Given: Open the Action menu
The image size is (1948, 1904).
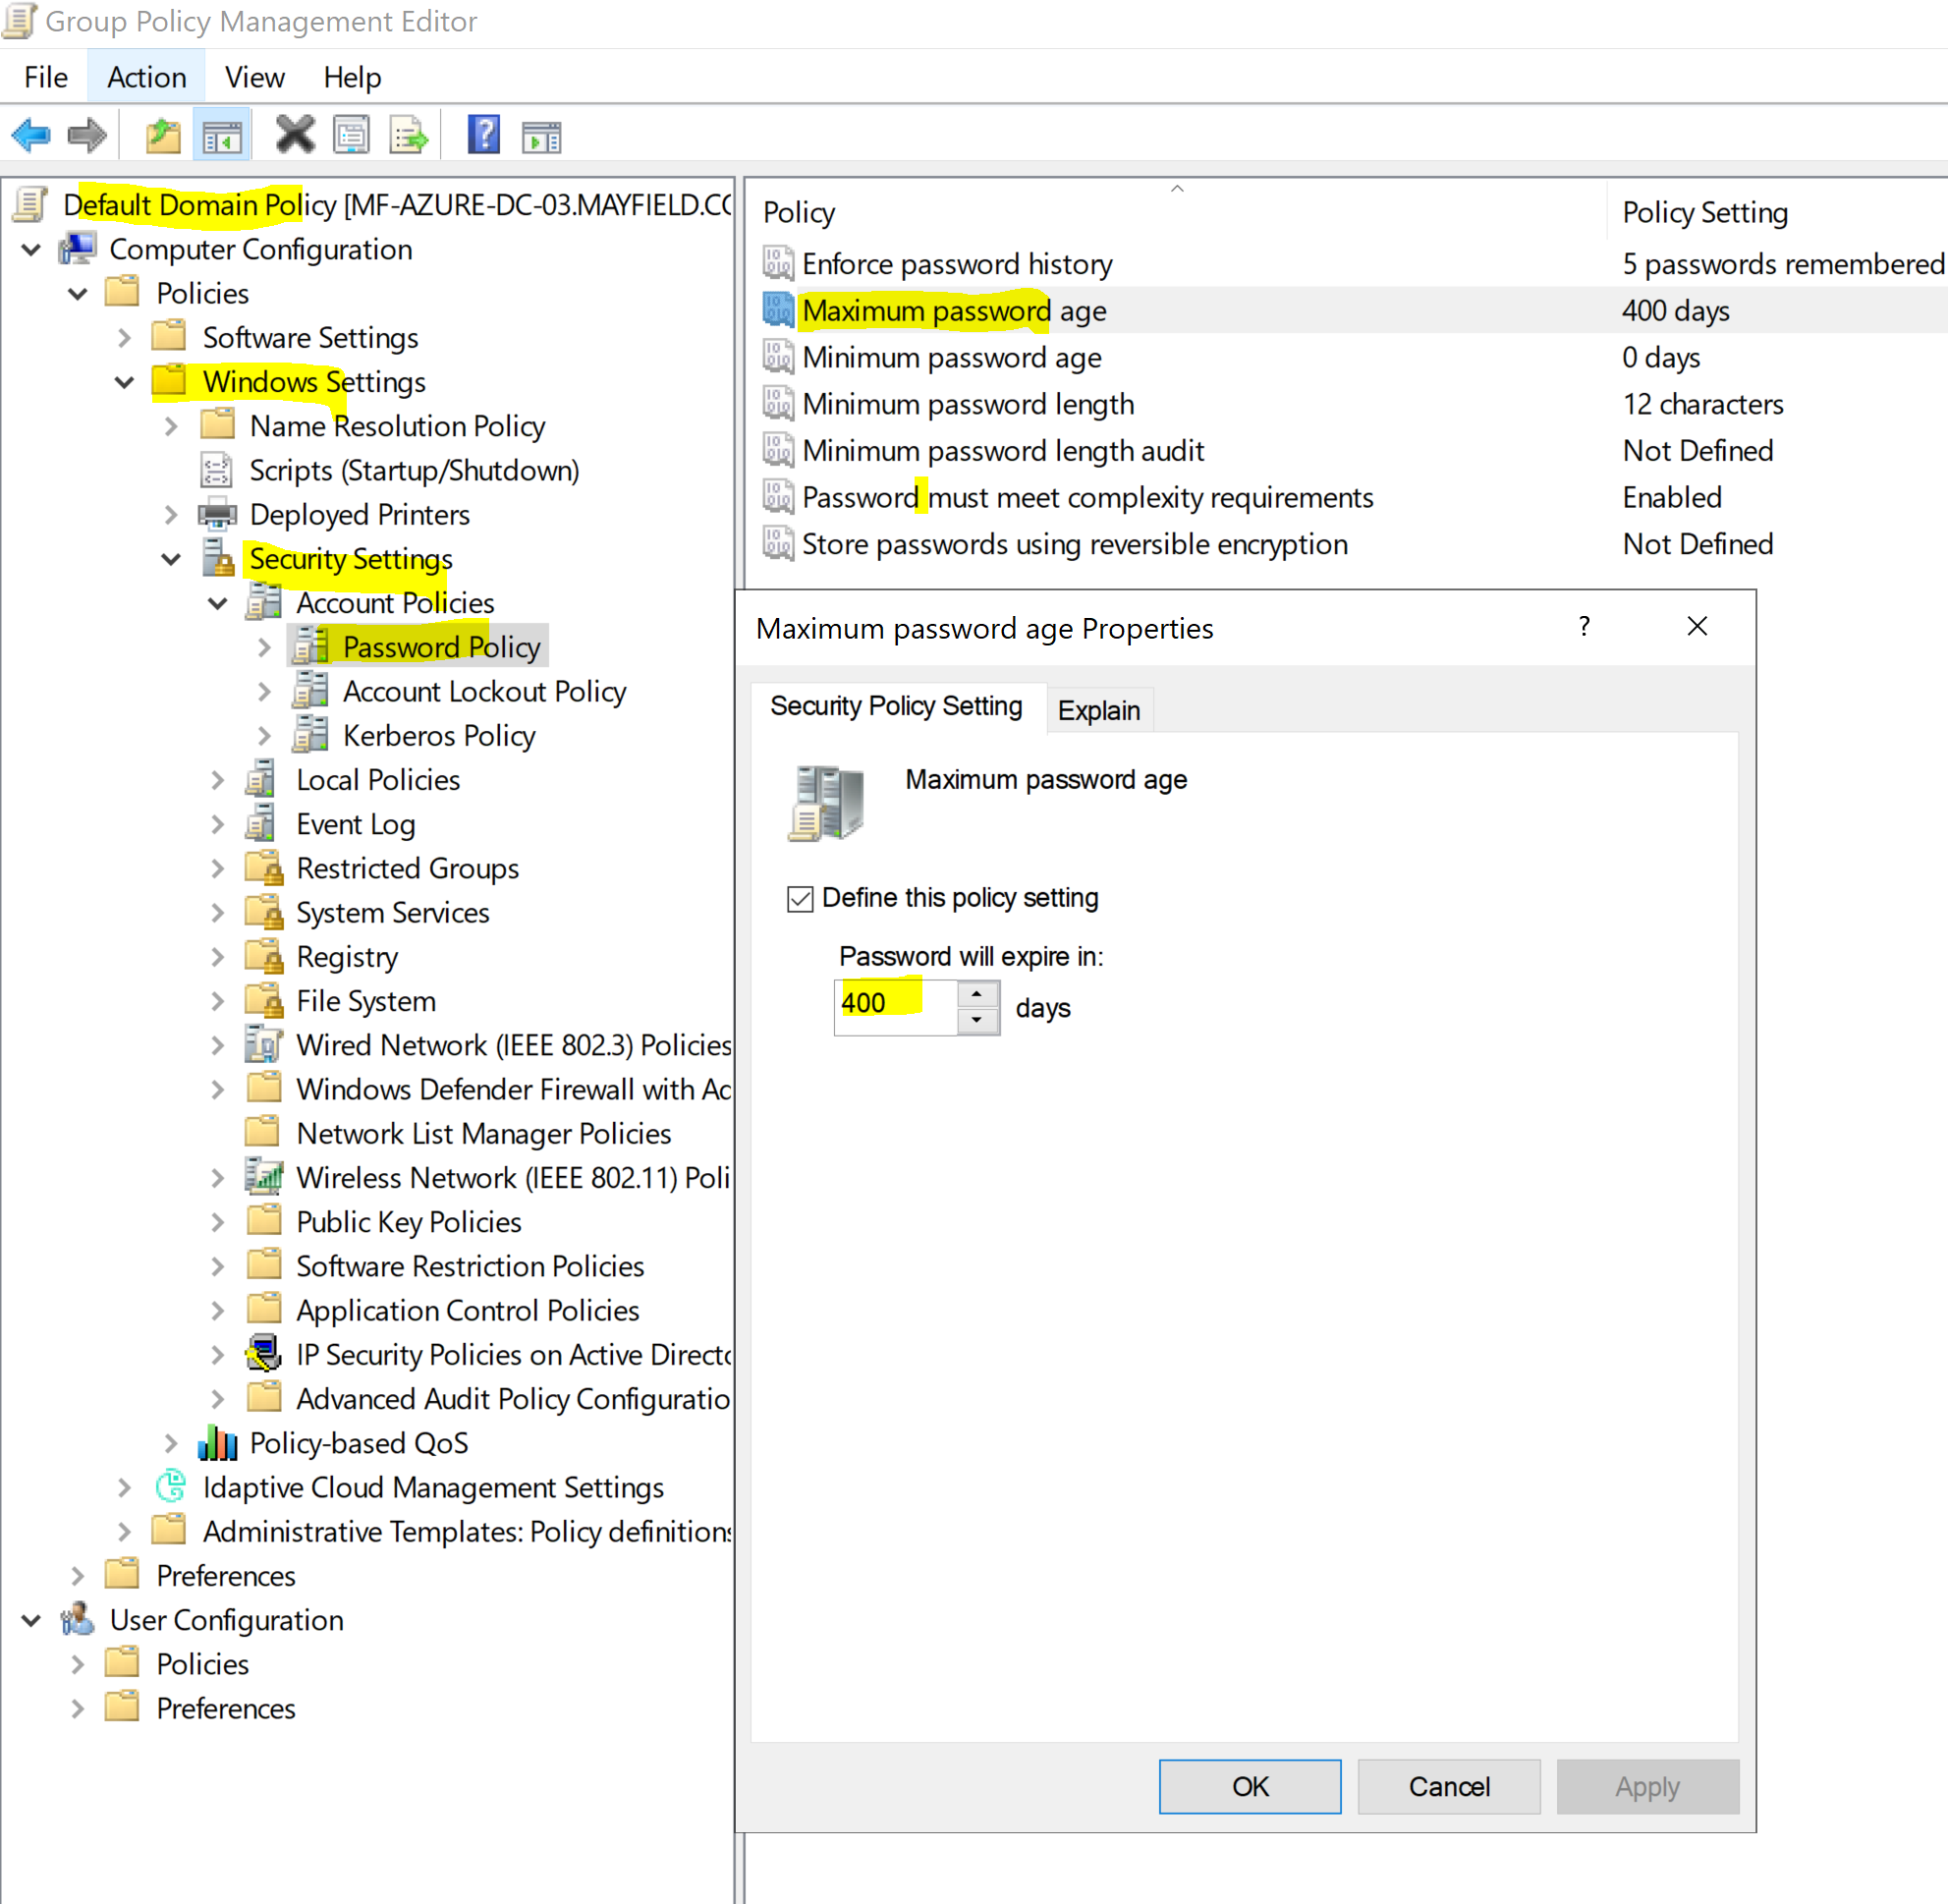Looking at the screenshot, I should [146, 77].
